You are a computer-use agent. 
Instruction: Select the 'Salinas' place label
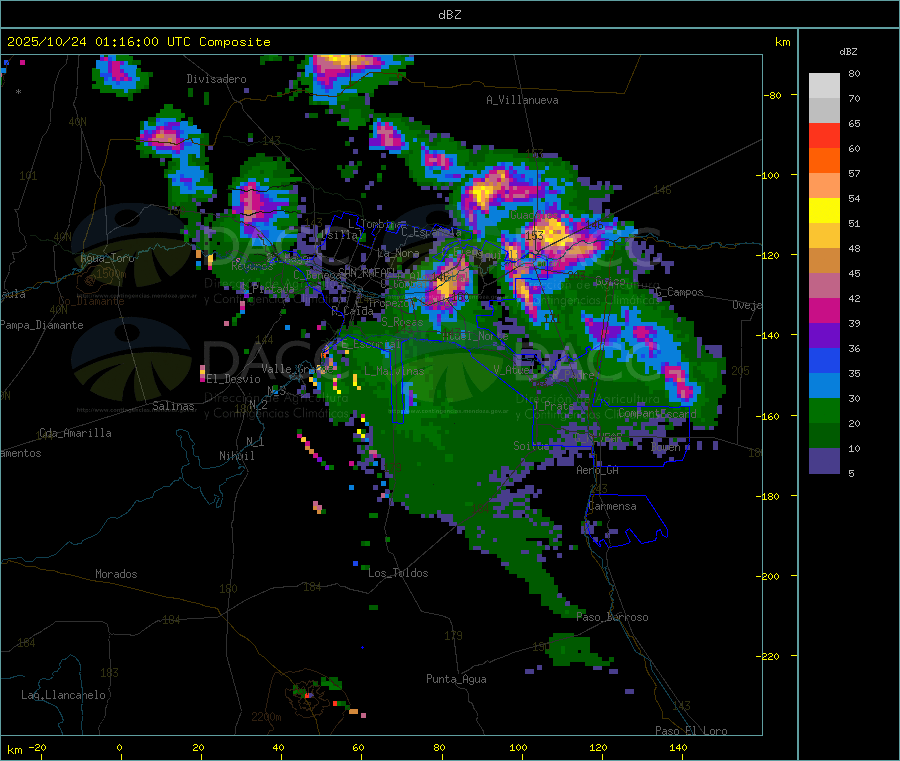(x=173, y=406)
